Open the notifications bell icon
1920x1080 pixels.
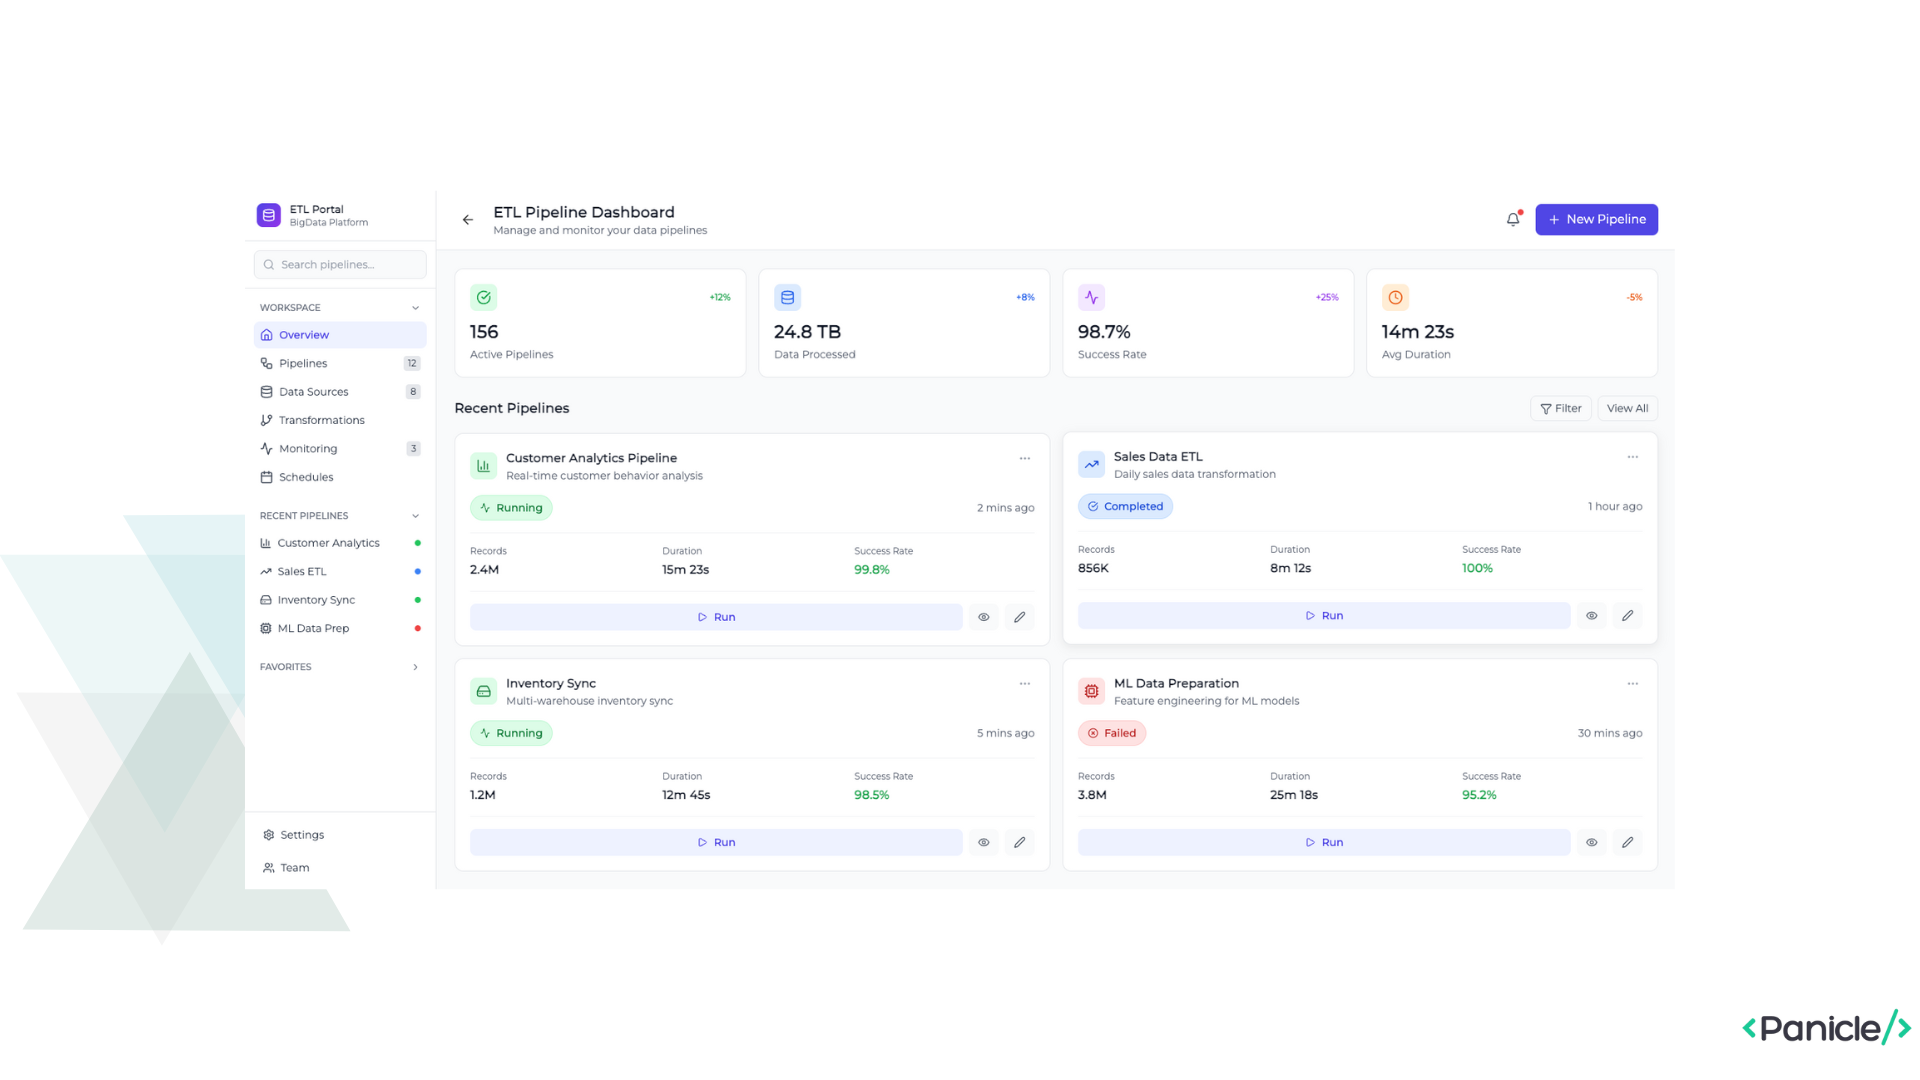click(x=1512, y=219)
